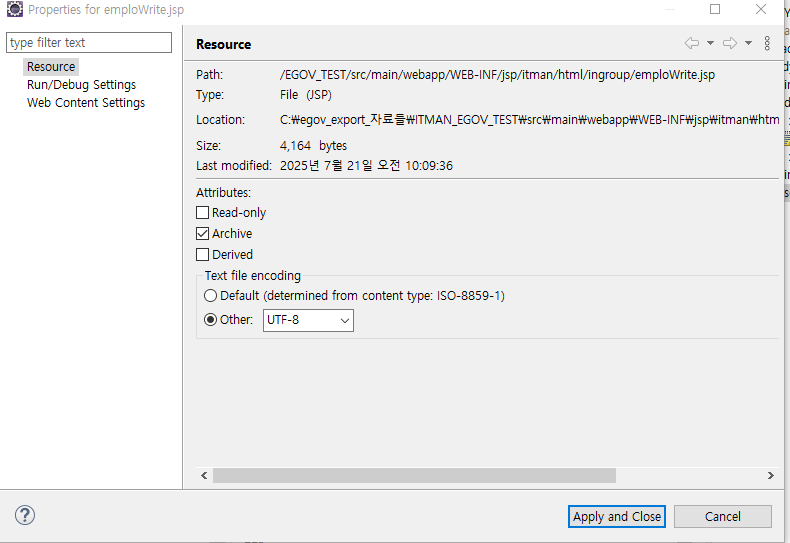Click the scrollbar left arrow

click(x=204, y=476)
